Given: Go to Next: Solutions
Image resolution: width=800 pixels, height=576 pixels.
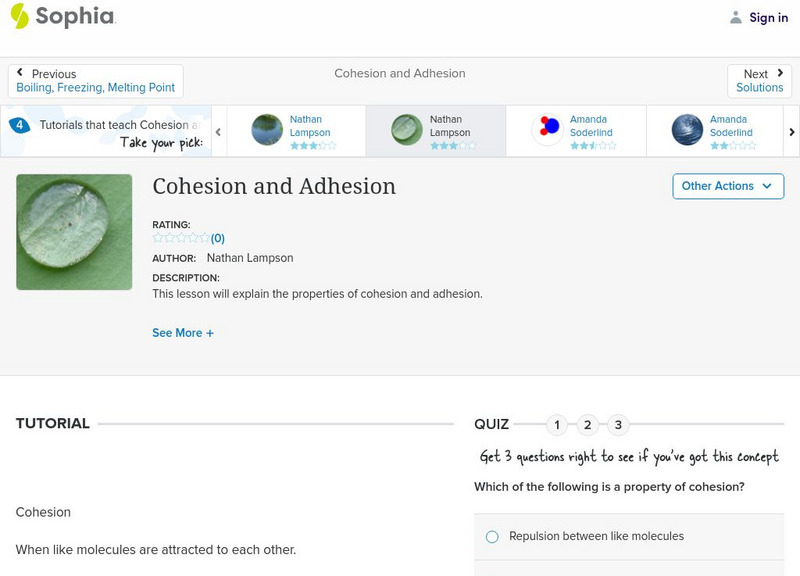Looking at the screenshot, I should [x=759, y=81].
